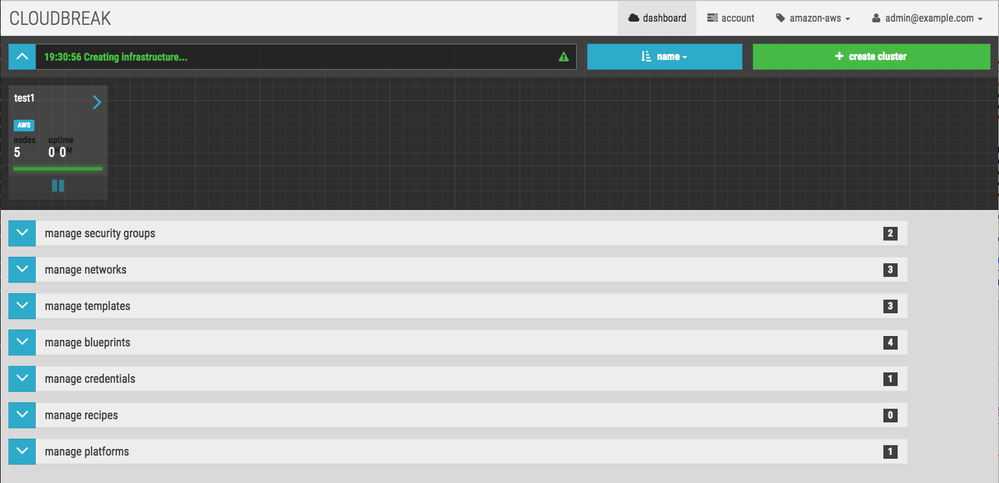Click the 'manage recipes' label

(81, 415)
